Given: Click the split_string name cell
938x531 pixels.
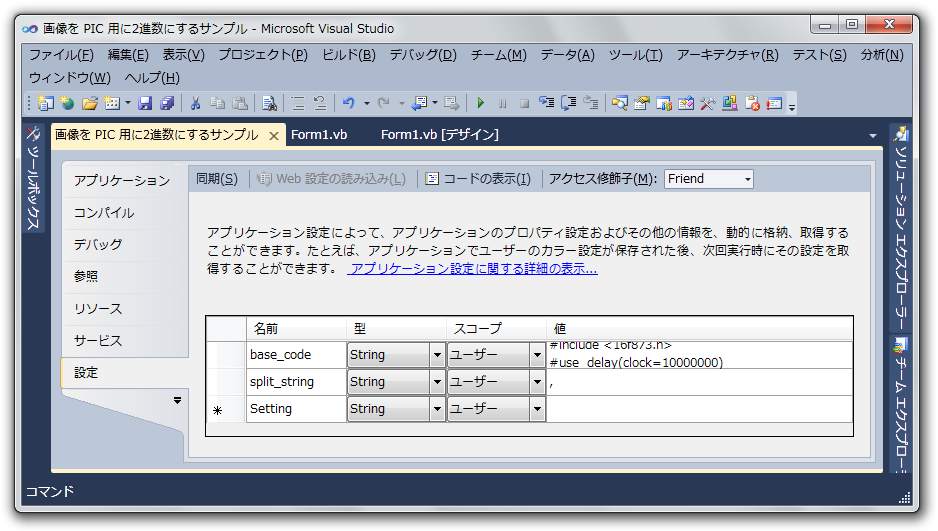Looking at the screenshot, I should pyautogui.click(x=296, y=382).
